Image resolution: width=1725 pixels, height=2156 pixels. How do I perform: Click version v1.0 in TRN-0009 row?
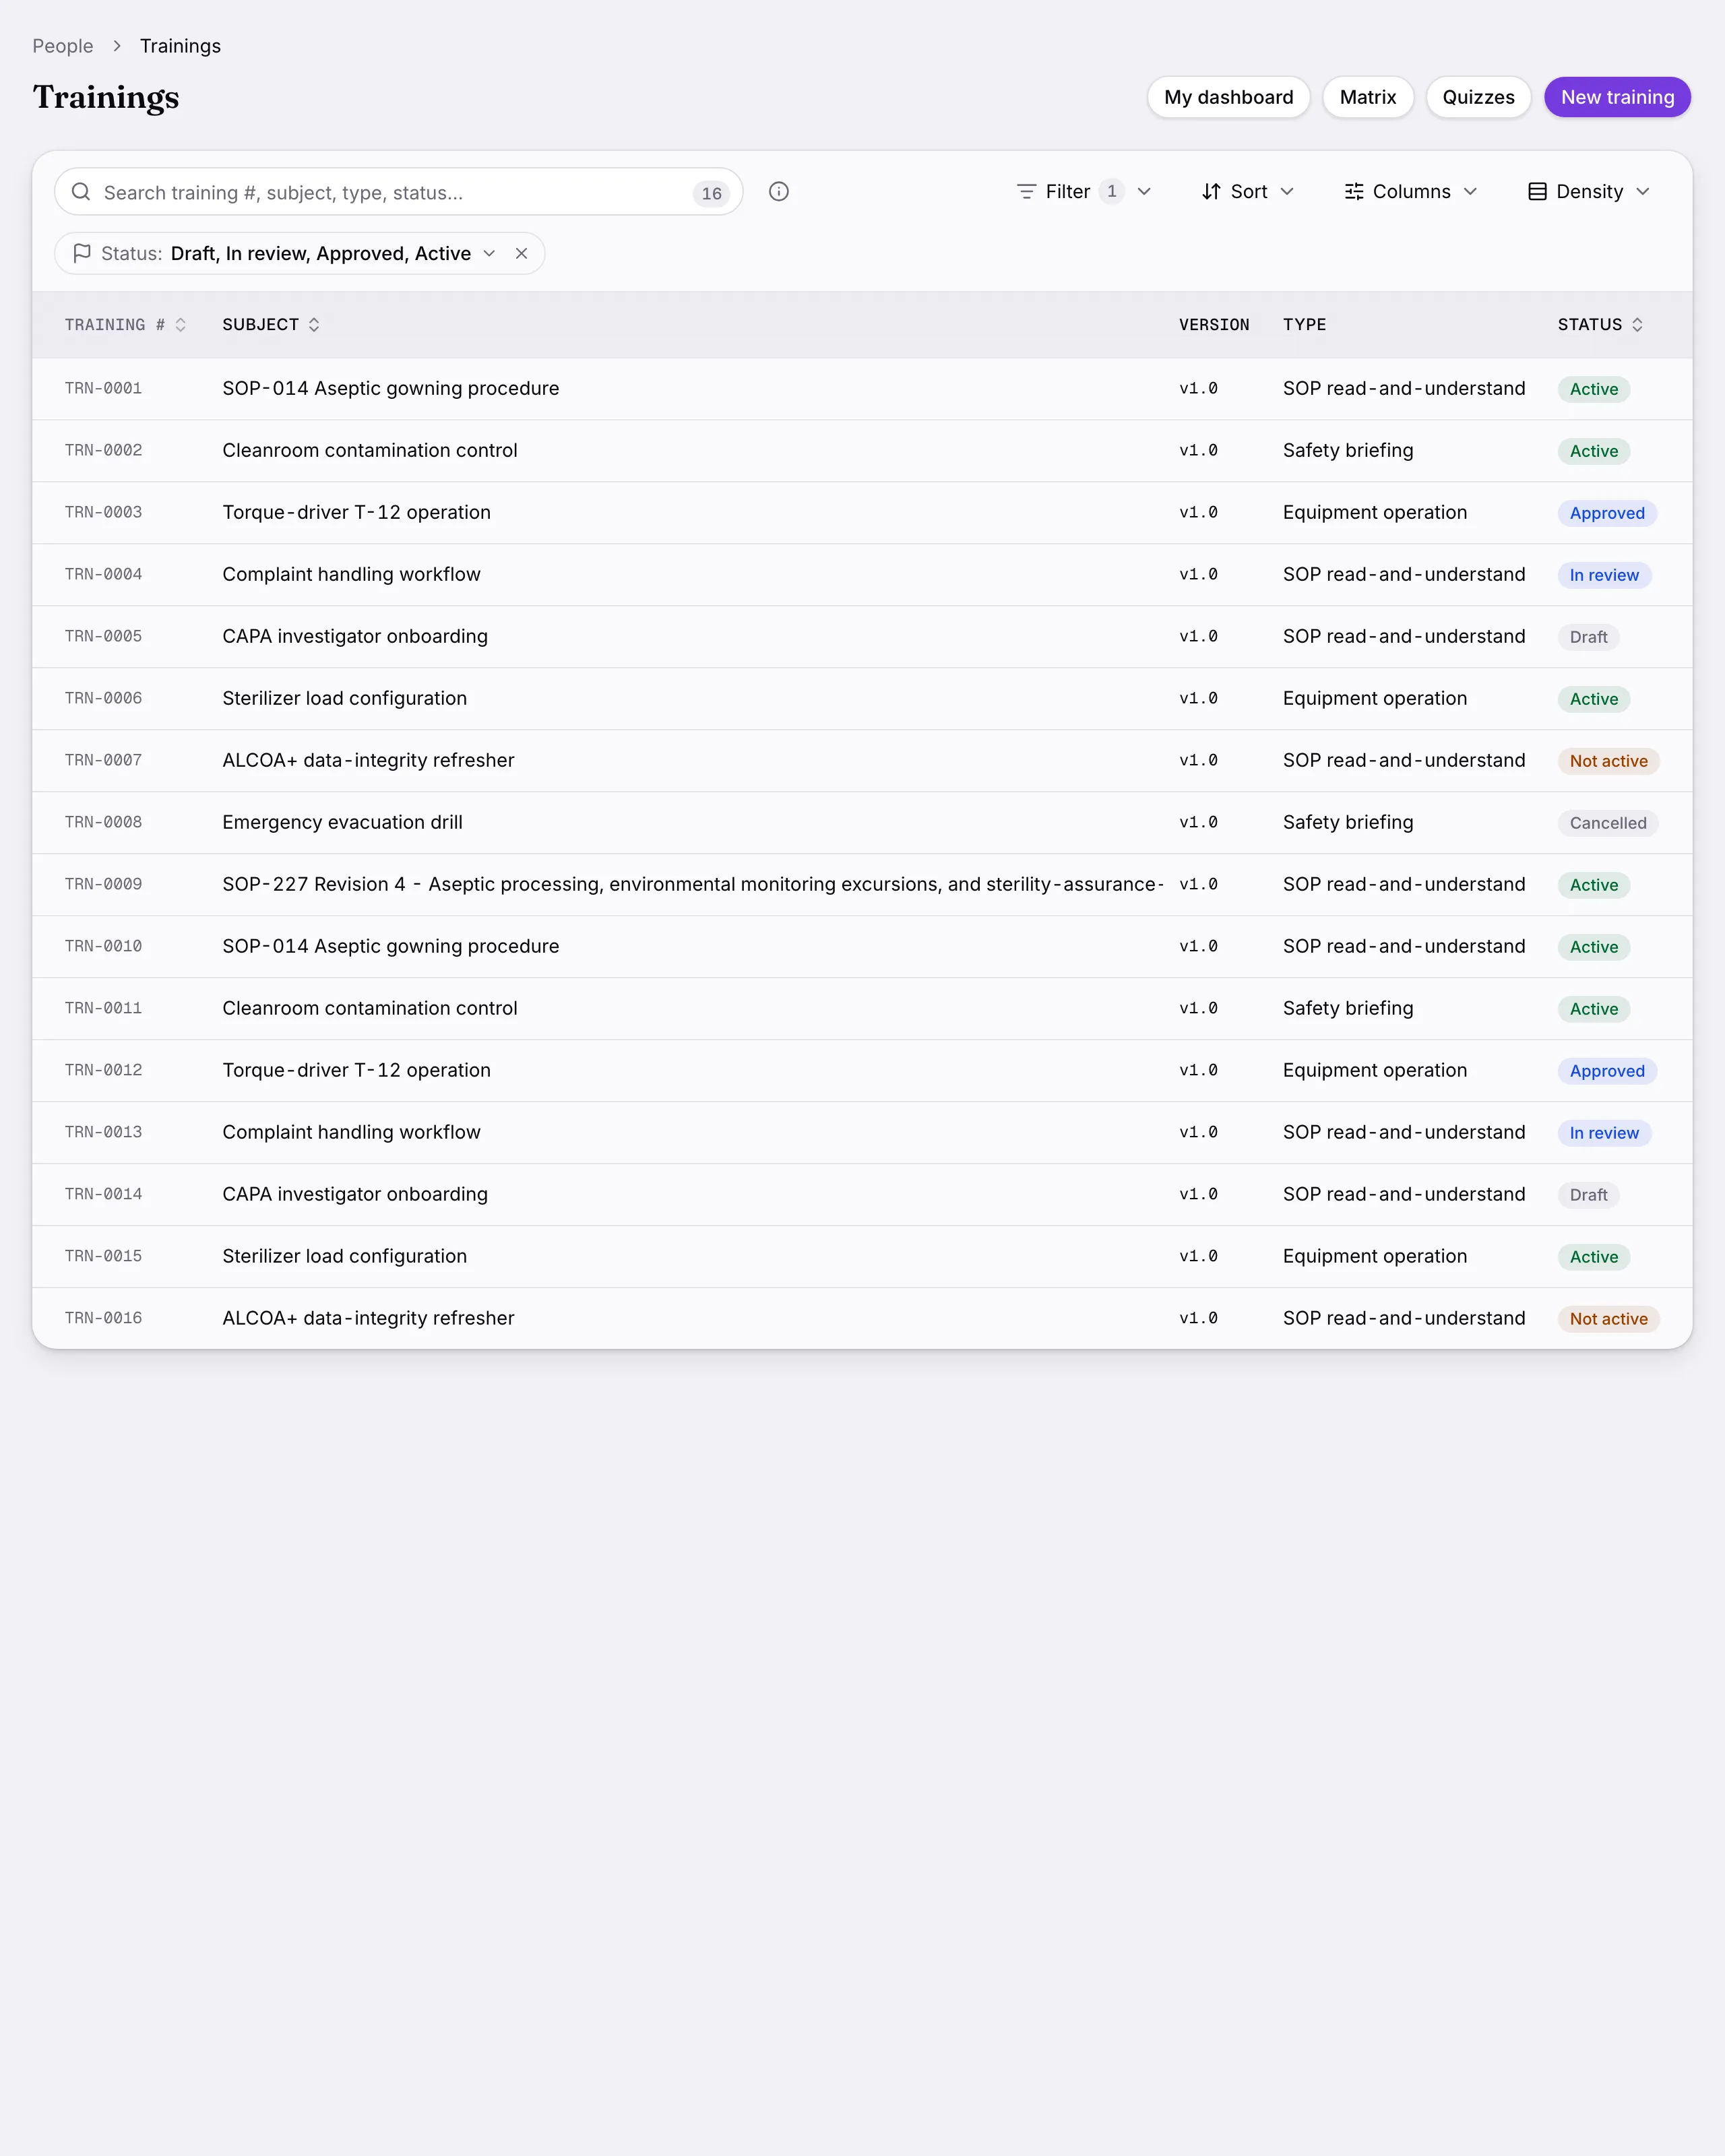(x=1198, y=884)
